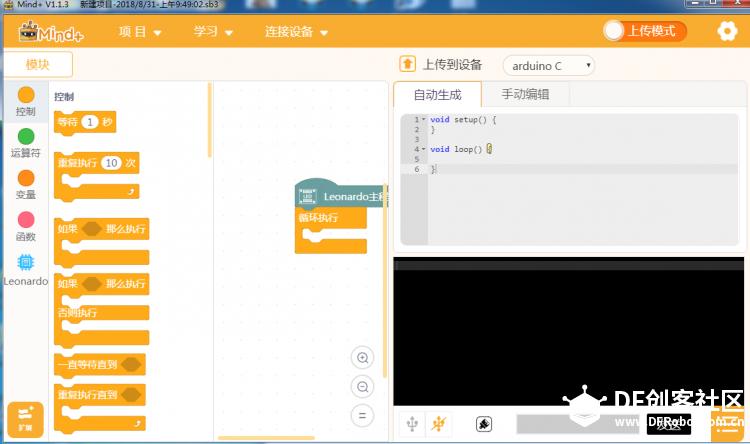The width and height of the screenshot is (750, 444).
Task: Click the serial input text field
Action: [x=578, y=424]
